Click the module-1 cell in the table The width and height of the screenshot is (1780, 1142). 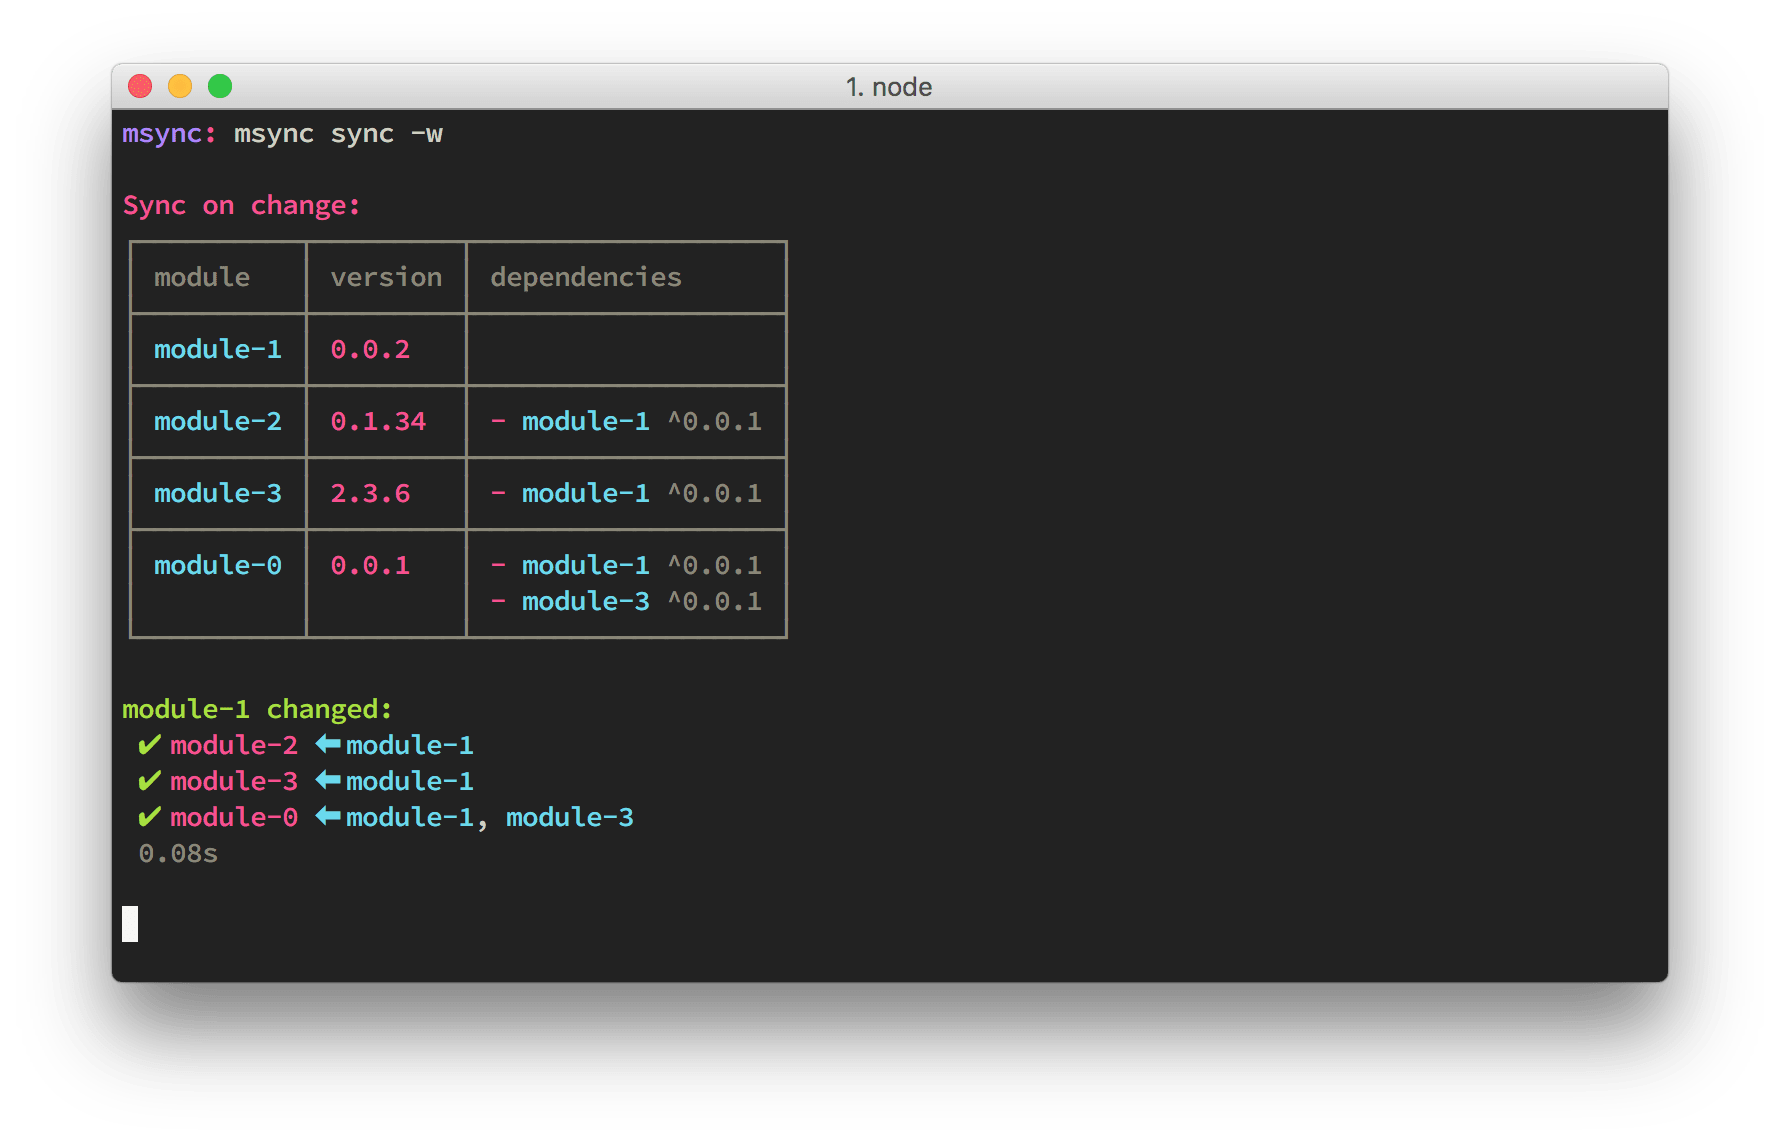point(218,349)
